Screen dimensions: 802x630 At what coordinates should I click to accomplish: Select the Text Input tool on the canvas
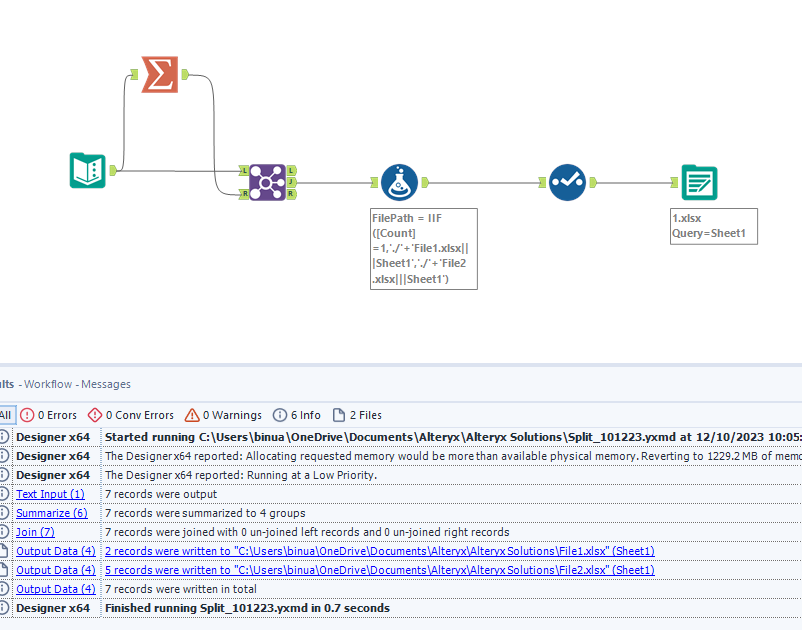coord(88,170)
